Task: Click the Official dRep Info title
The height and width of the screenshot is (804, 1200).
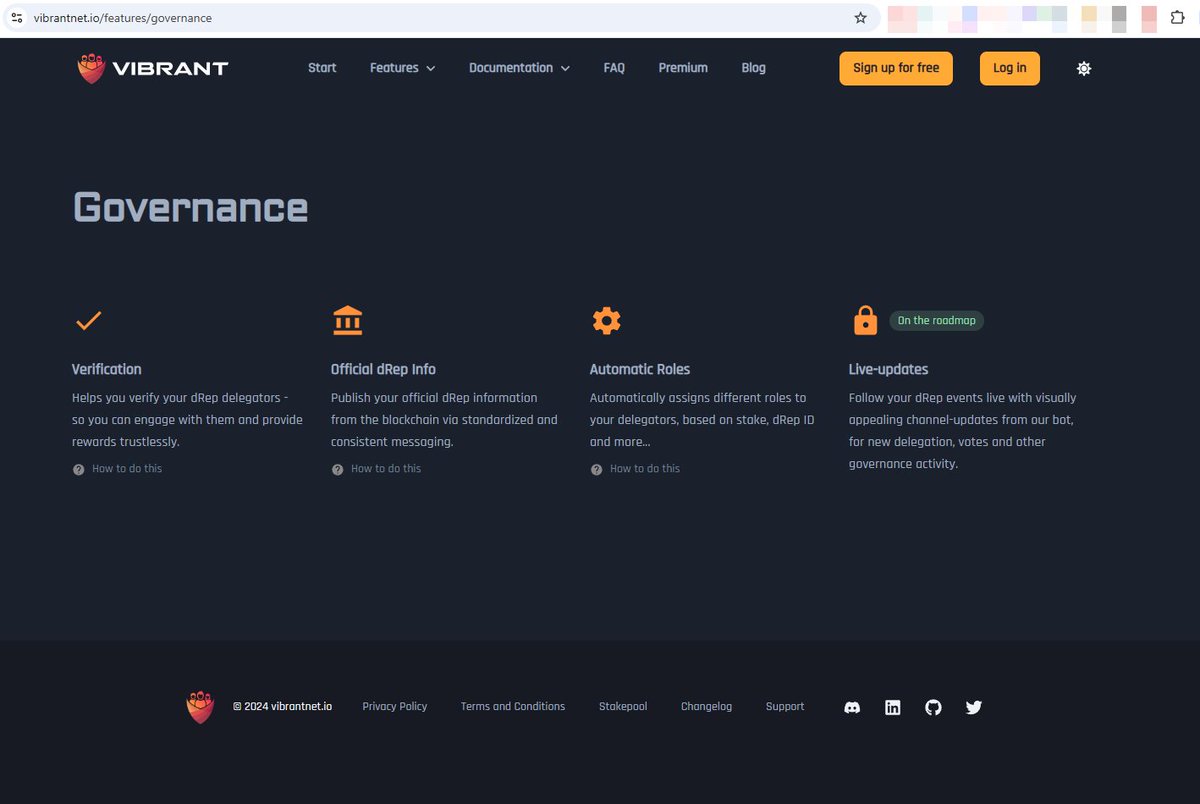Action: pyautogui.click(x=383, y=369)
